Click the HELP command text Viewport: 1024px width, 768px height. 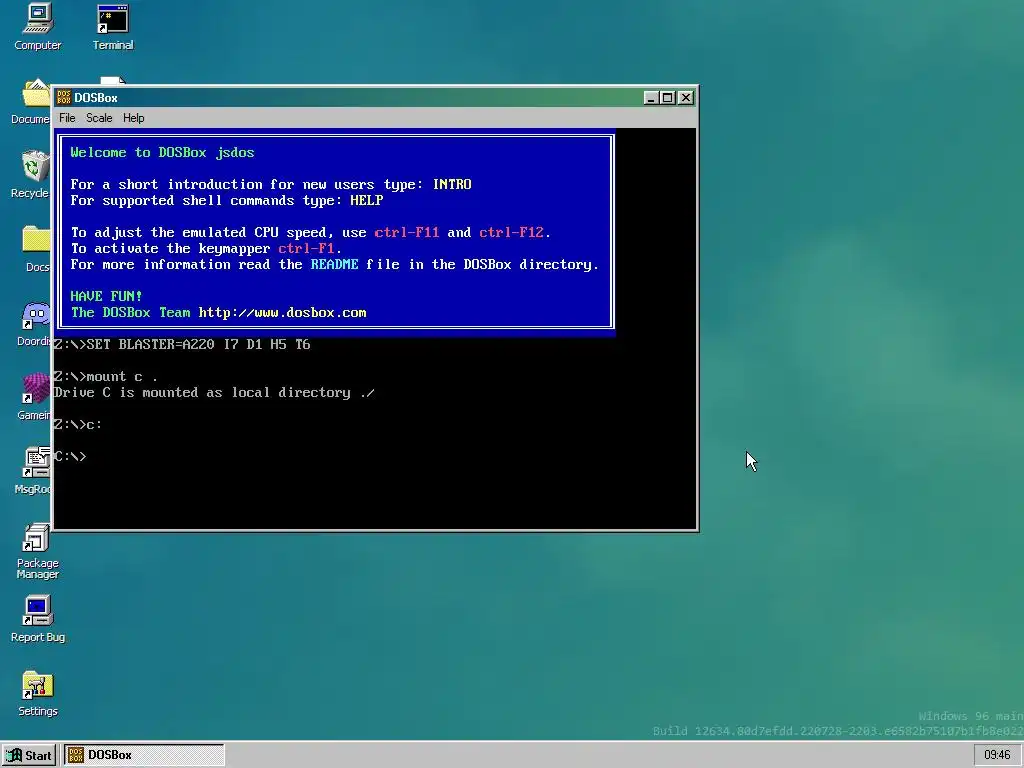pyautogui.click(x=366, y=200)
